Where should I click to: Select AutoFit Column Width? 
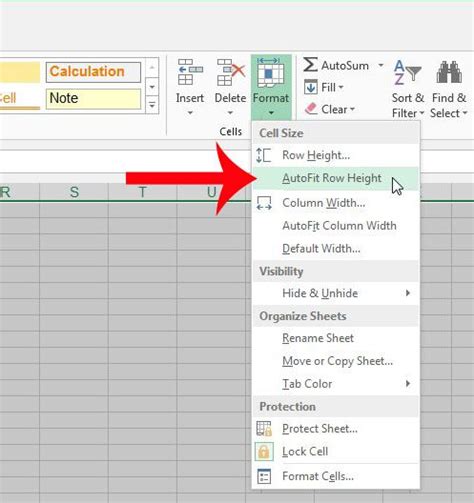335,226
